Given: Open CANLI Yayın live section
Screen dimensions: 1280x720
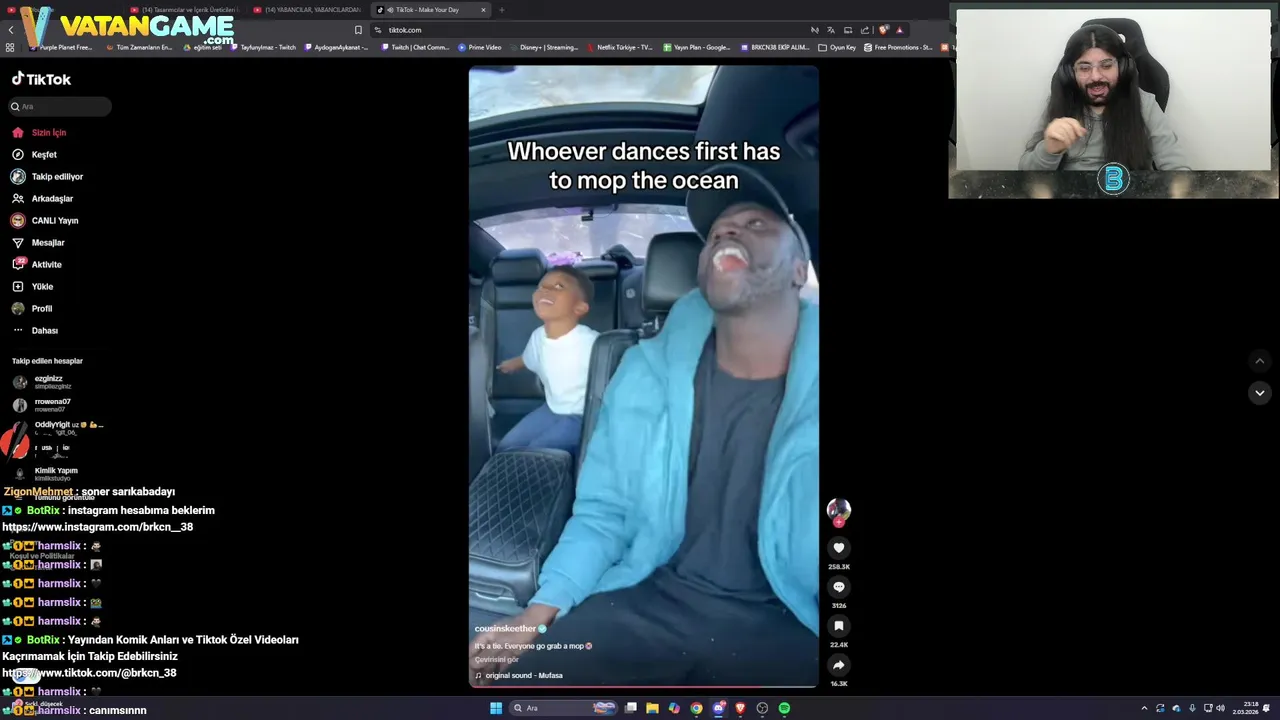Looking at the screenshot, I should (44, 220).
